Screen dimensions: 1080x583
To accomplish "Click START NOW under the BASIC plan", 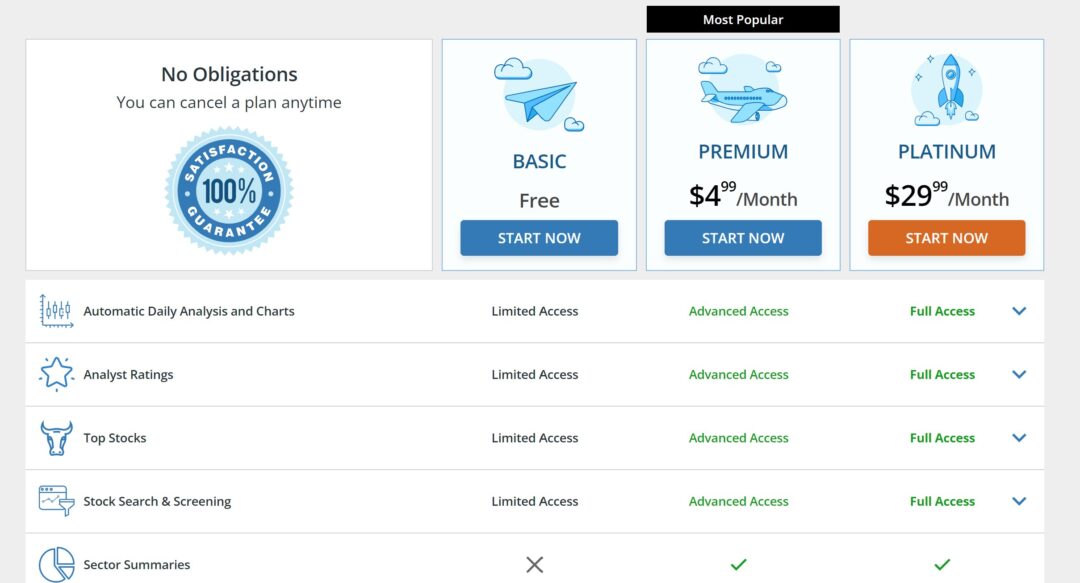I will point(539,237).
